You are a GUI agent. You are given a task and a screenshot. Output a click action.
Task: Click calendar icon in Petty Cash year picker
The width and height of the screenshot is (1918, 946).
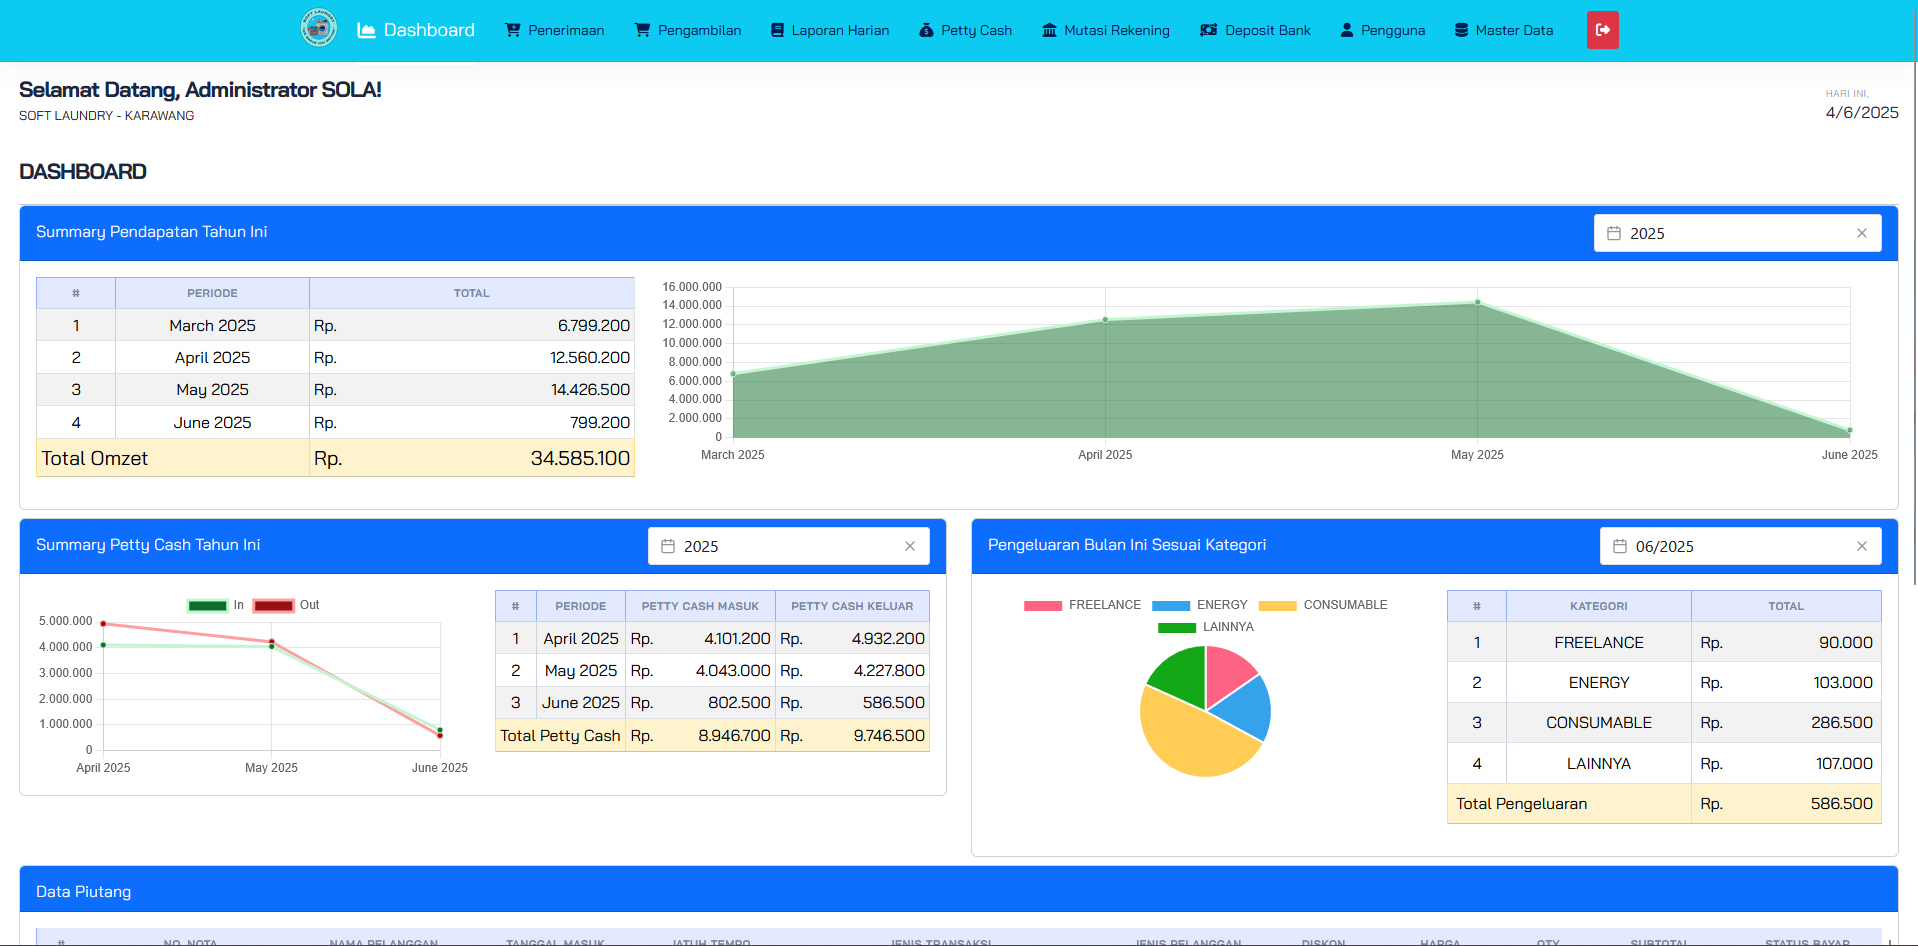[x=667, y=546]
